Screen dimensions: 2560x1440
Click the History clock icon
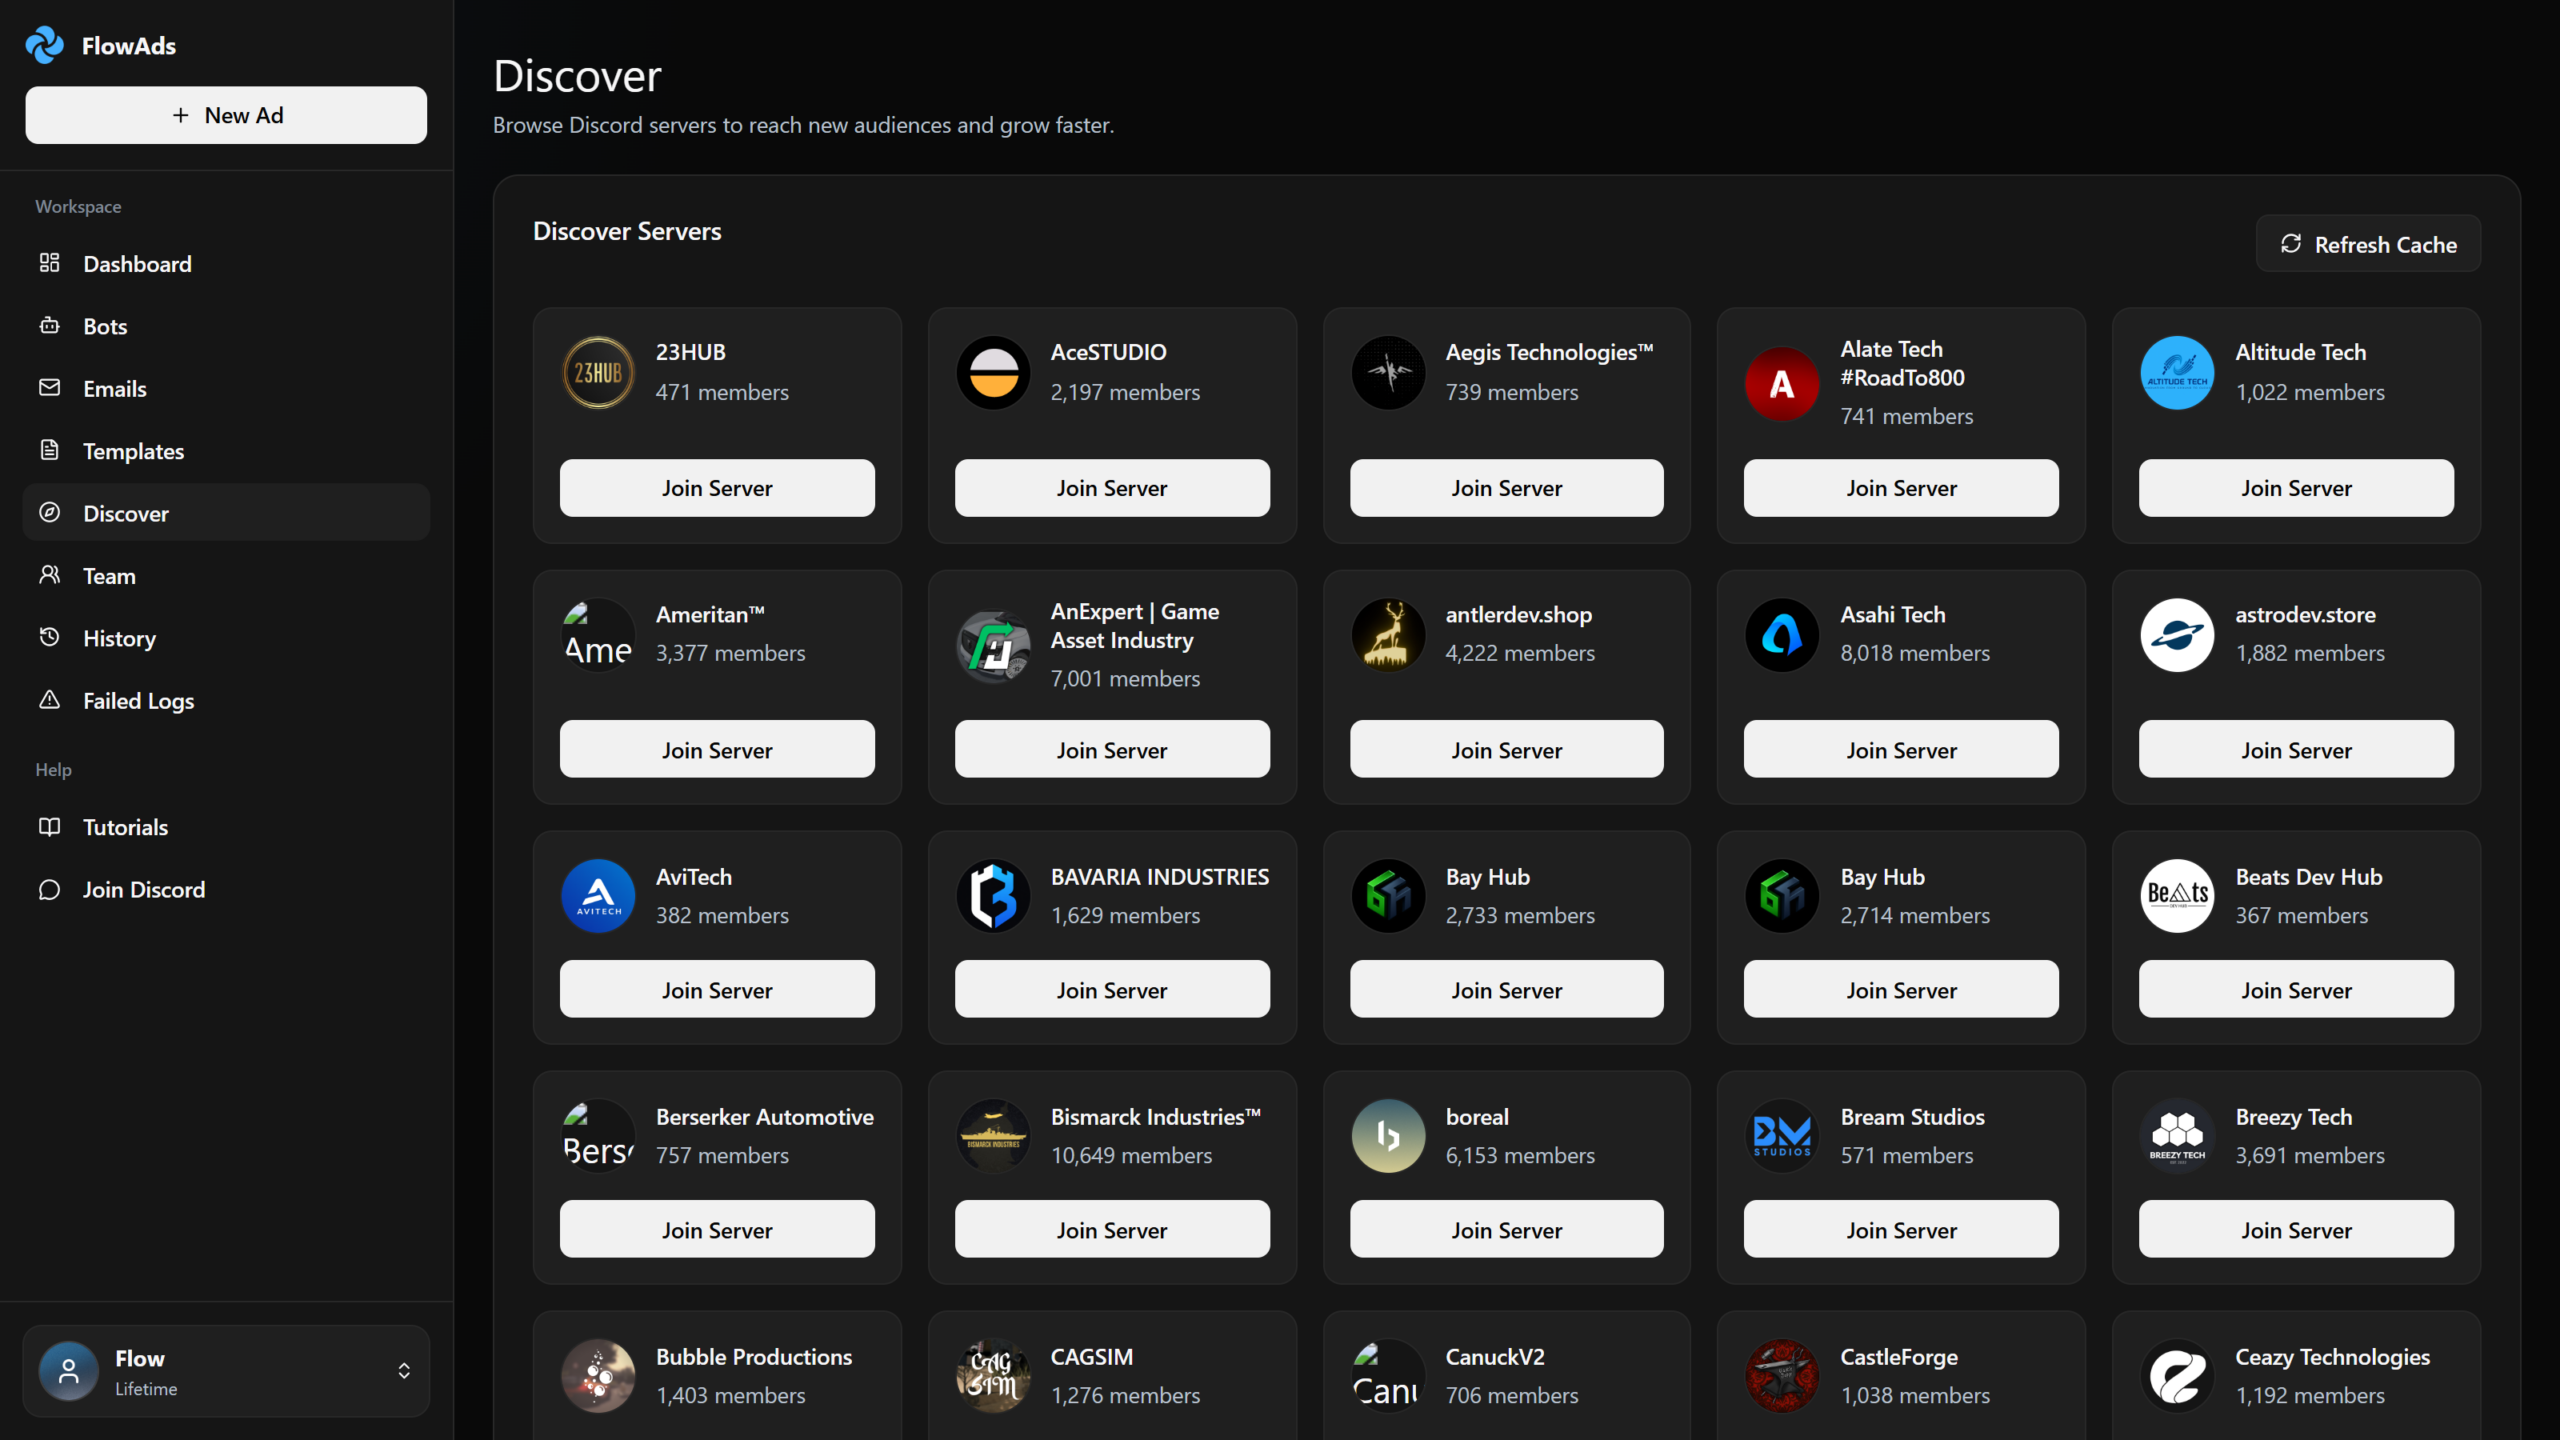[x=49, y=637]
